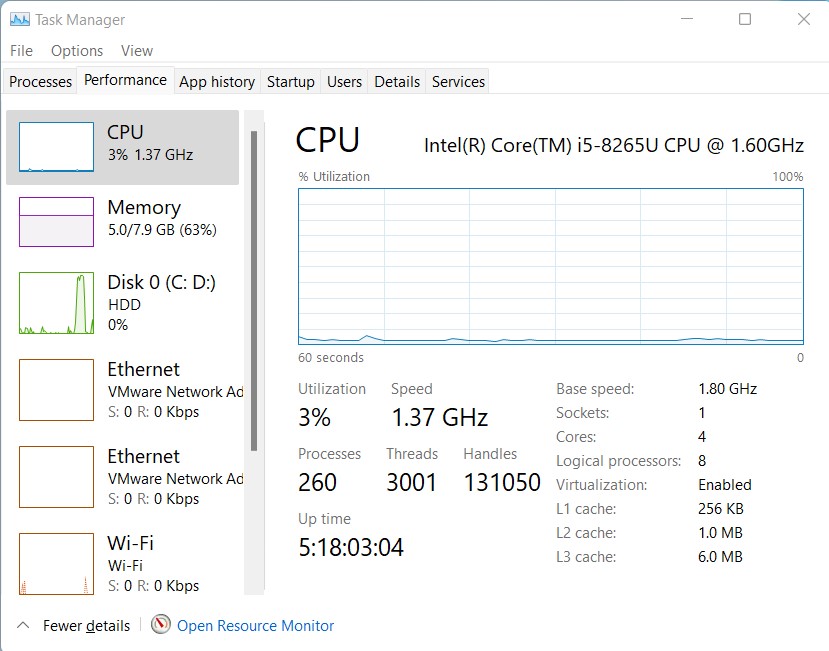Click the chevron next to Fewer details
Image resolution: width=829 pixels, height=651 pixels.
22,625
